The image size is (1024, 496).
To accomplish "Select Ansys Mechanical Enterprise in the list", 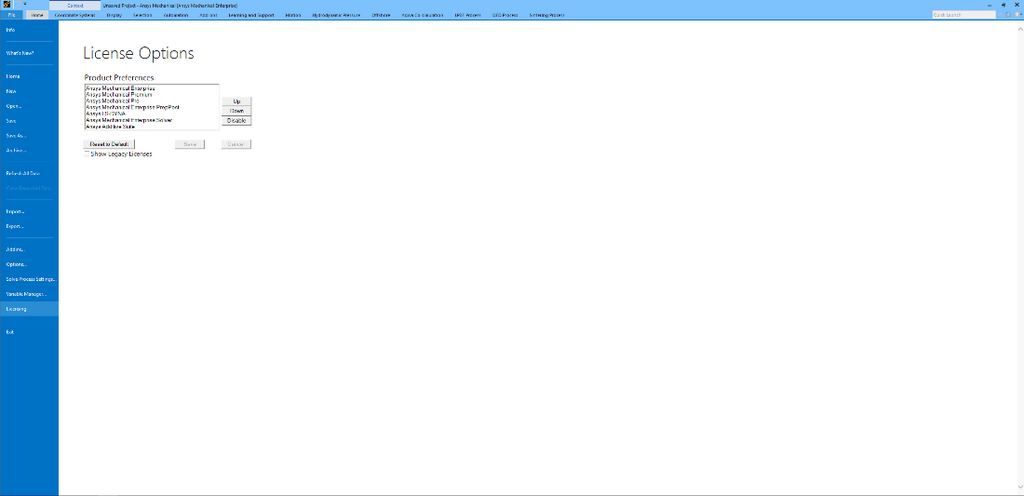I will pos(120,87).
